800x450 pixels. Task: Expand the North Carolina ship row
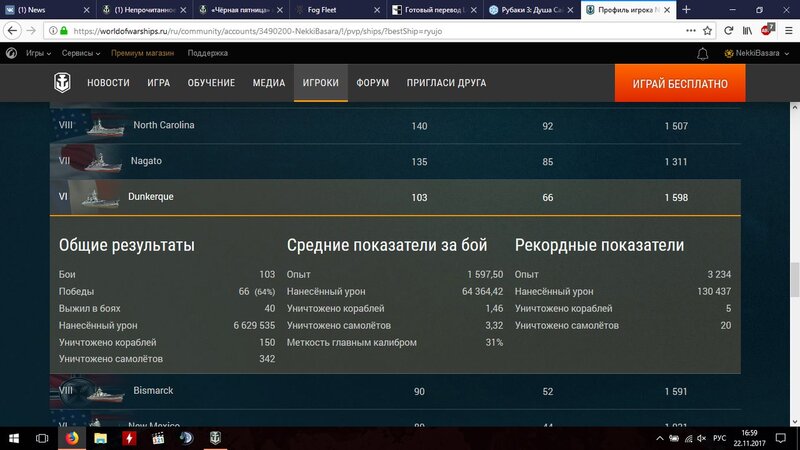point(400,126)
